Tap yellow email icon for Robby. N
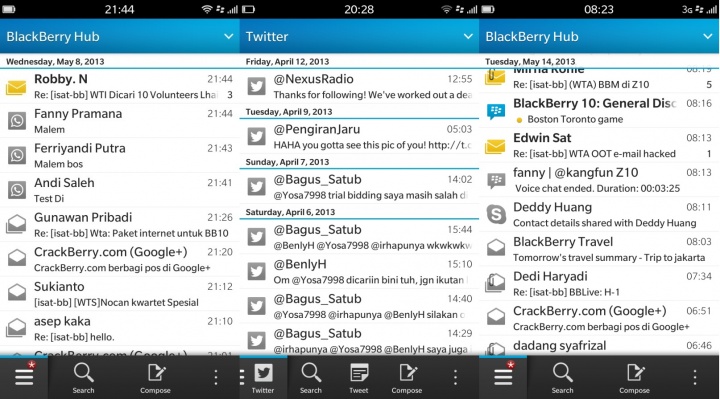This screenshot has width=720, height=399. 16,87
